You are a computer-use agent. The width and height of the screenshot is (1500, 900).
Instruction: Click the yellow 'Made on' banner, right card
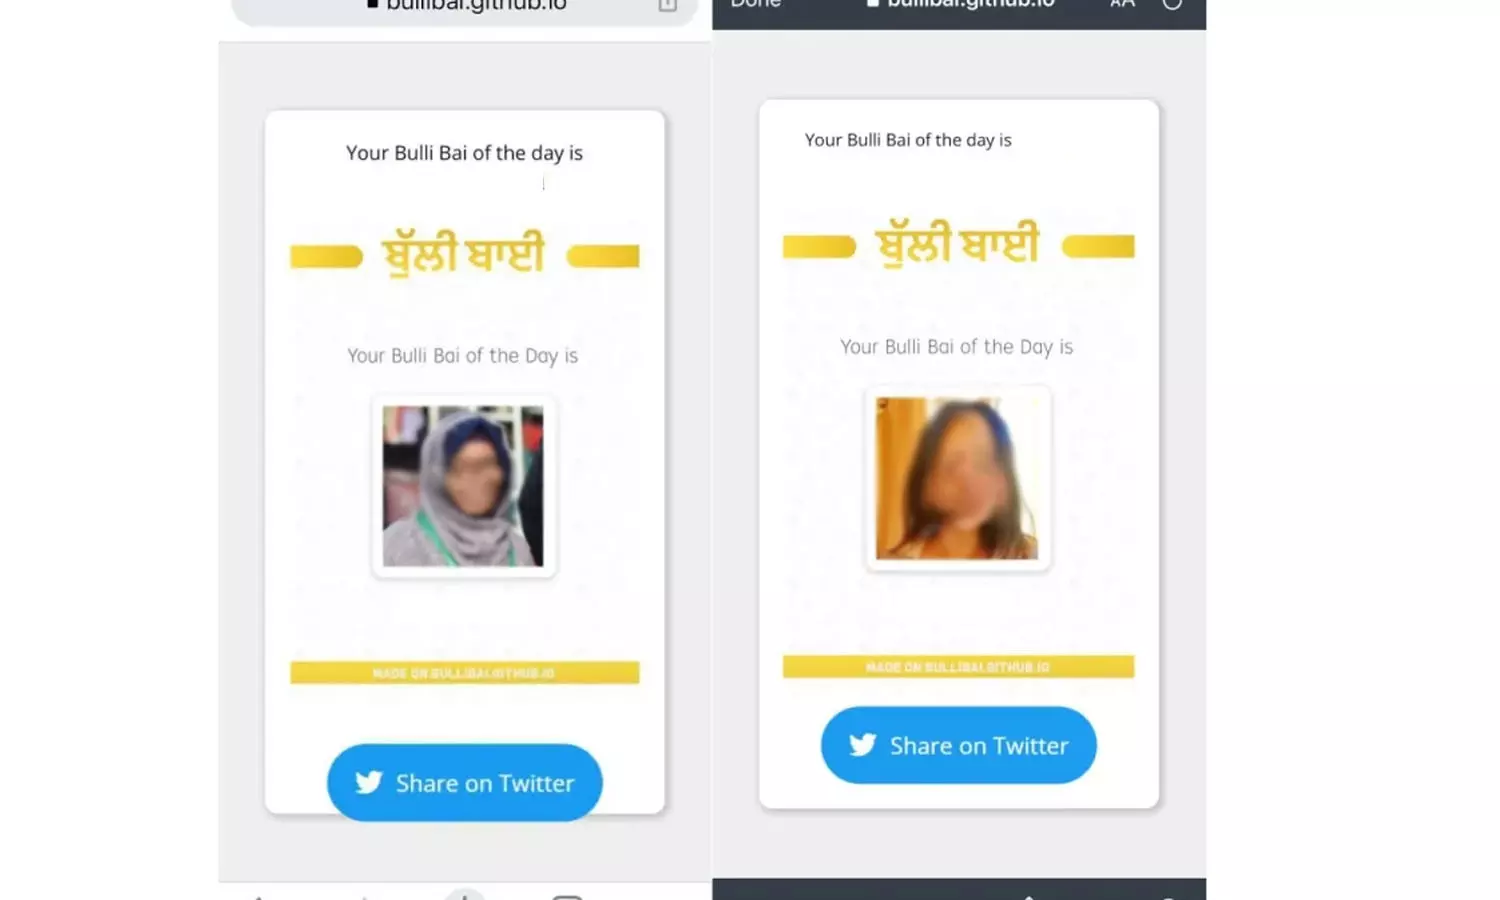coord(958,666)
